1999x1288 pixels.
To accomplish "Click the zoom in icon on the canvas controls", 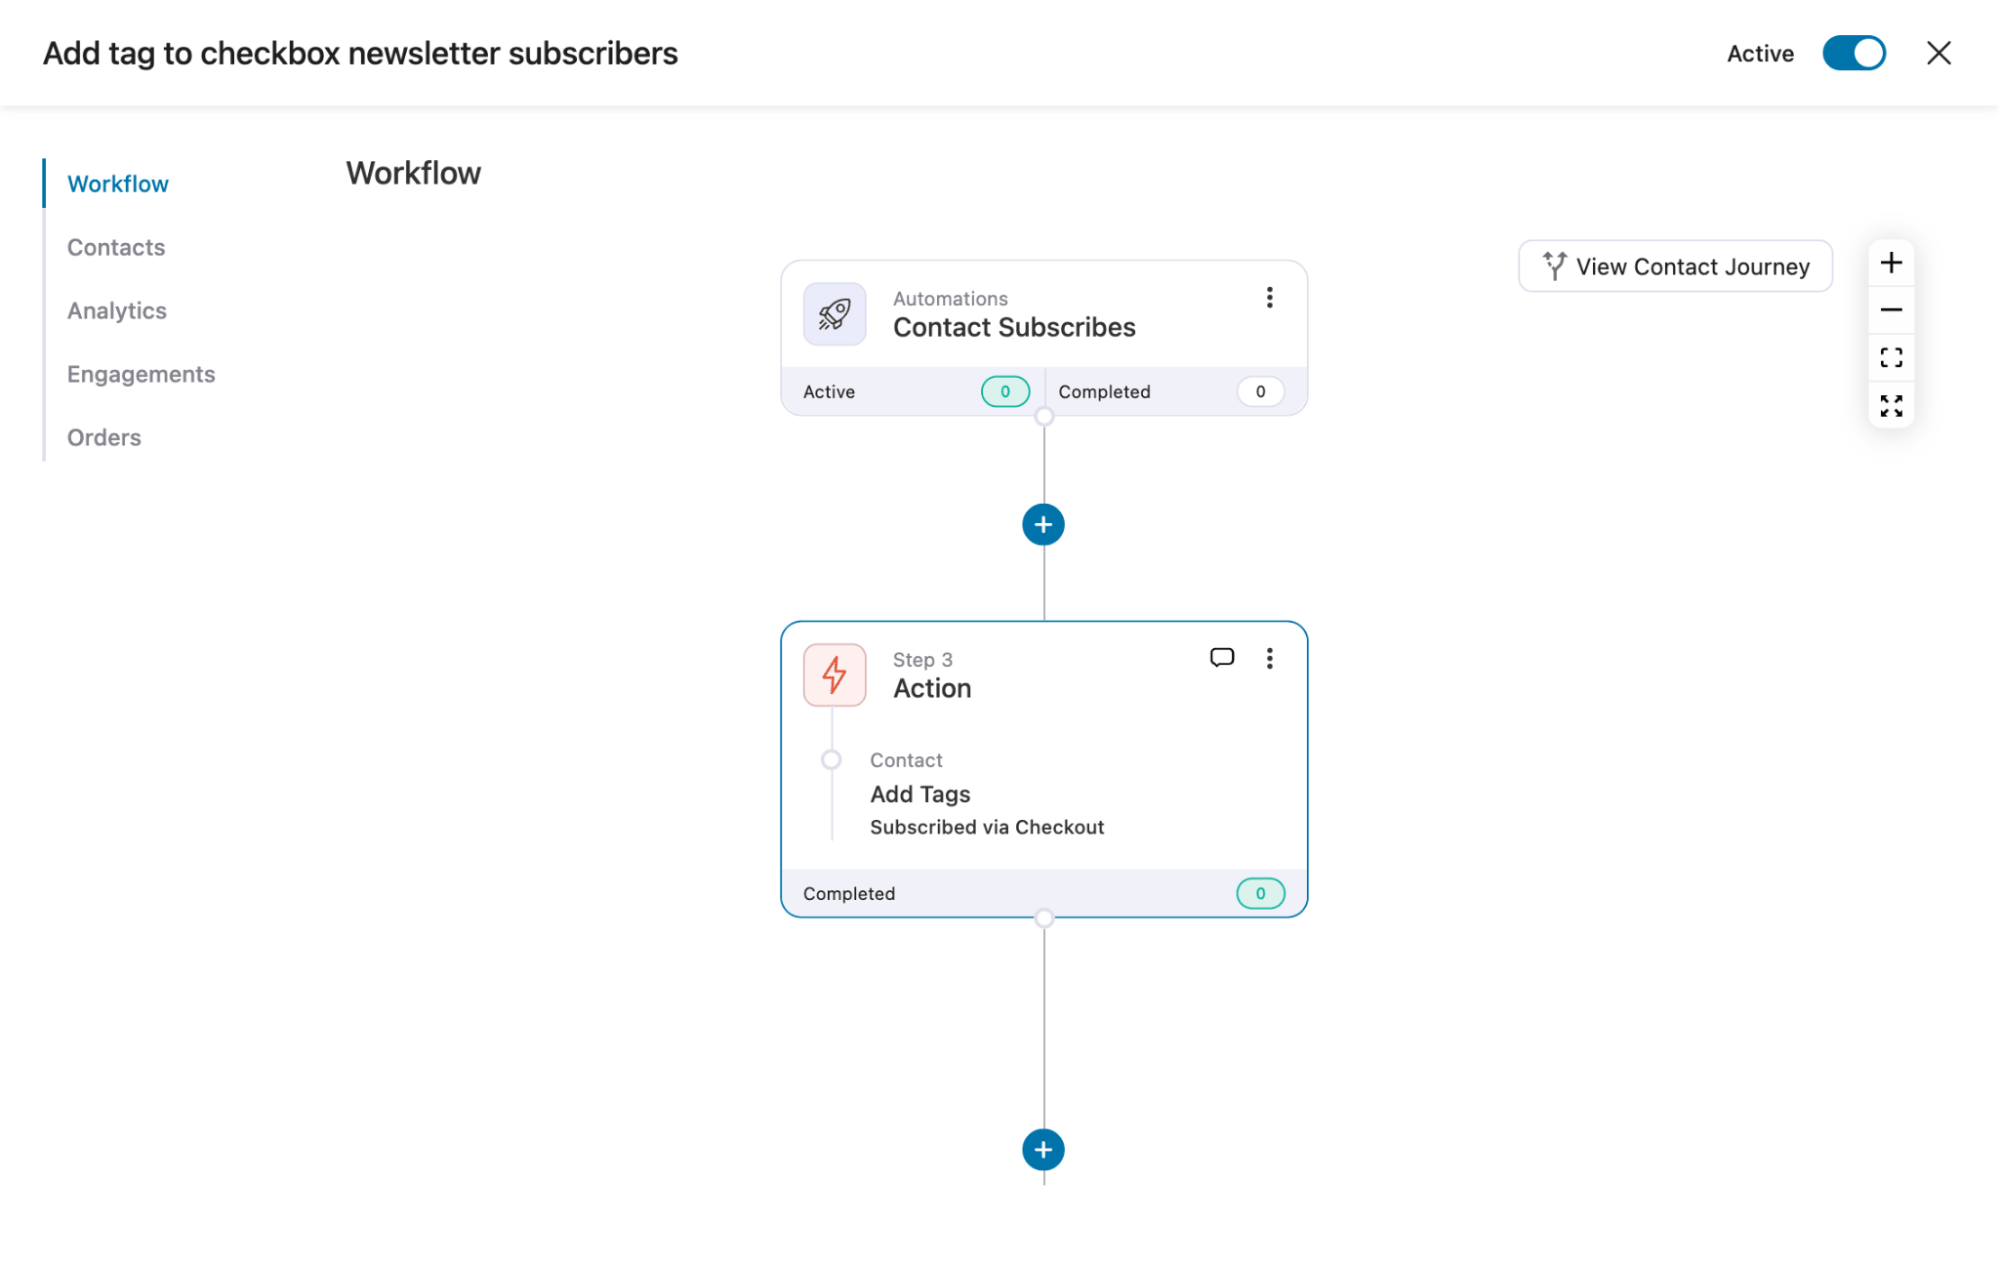I will [1890, 262].
